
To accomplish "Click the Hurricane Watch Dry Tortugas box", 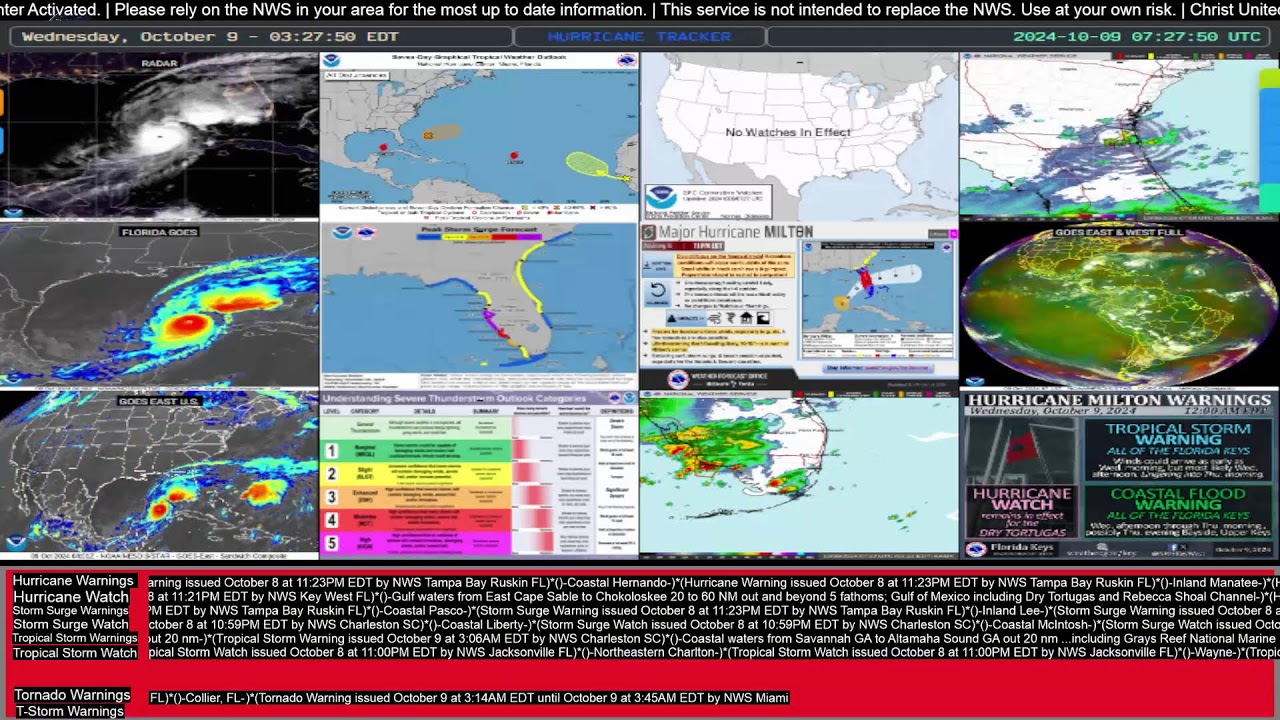I will click(x=1022, y=512).
